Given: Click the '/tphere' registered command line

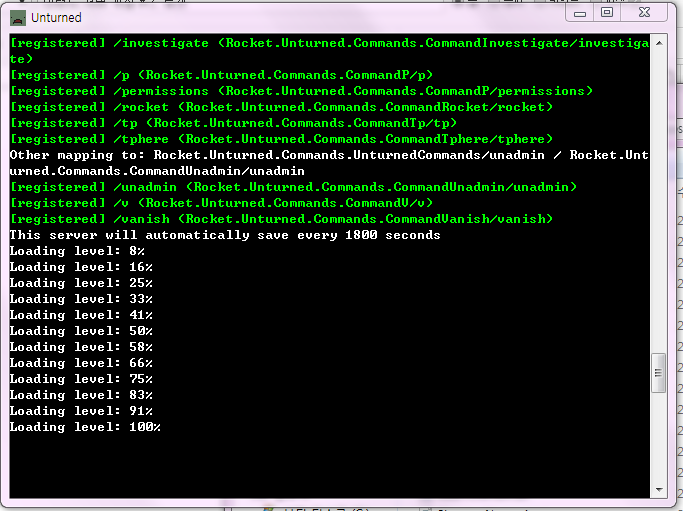Looking at the screenshot, I should (x=281, y=139).
